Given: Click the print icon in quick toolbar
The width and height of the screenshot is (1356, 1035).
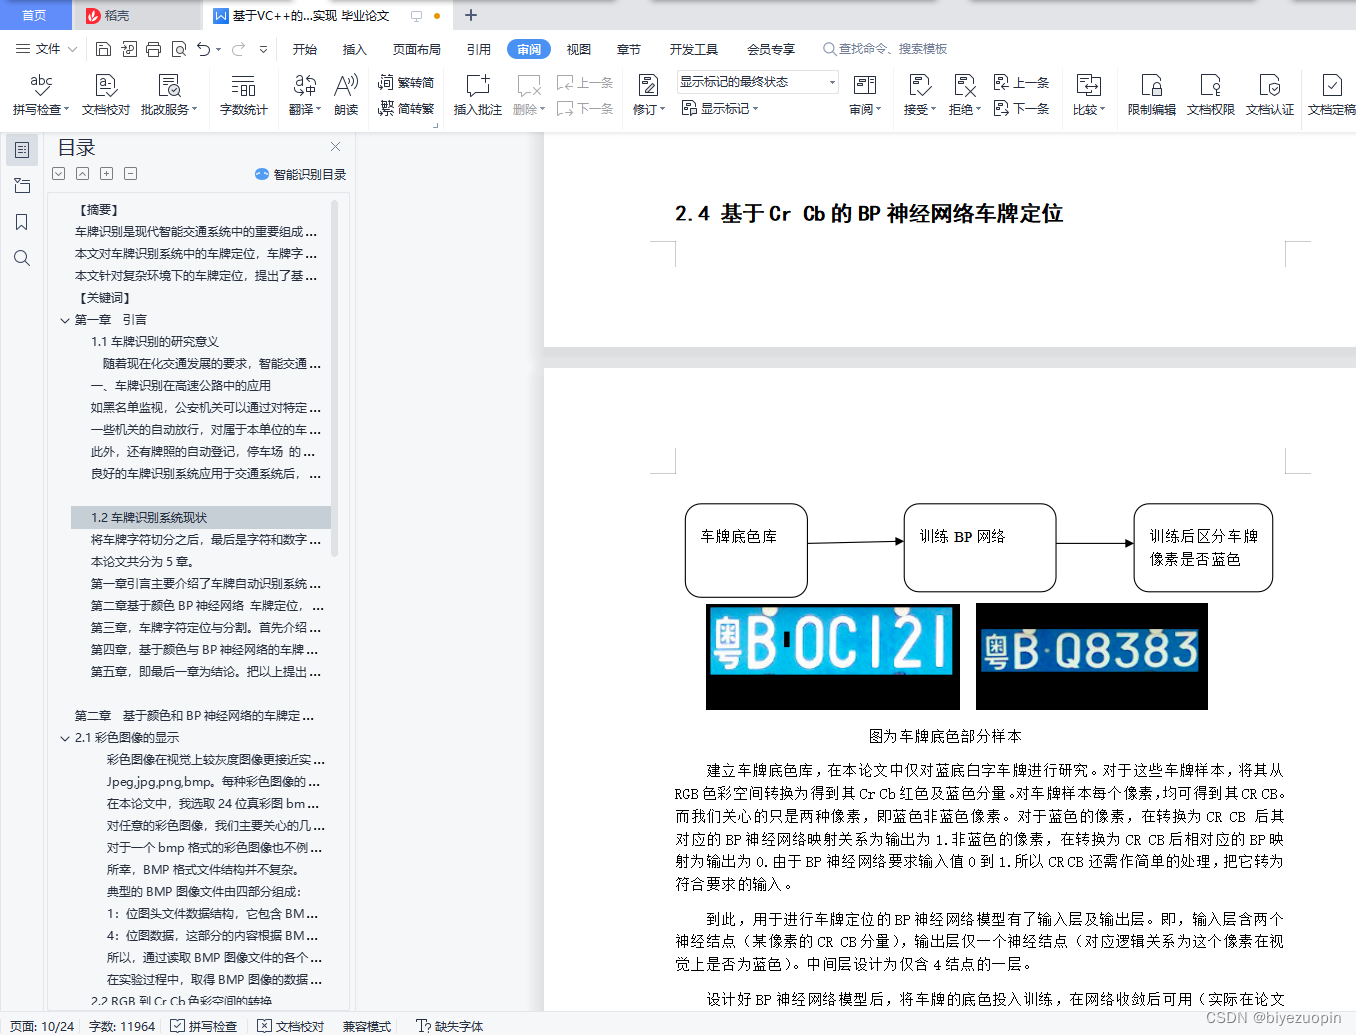Looking at the screenshot, I should 153,49.
